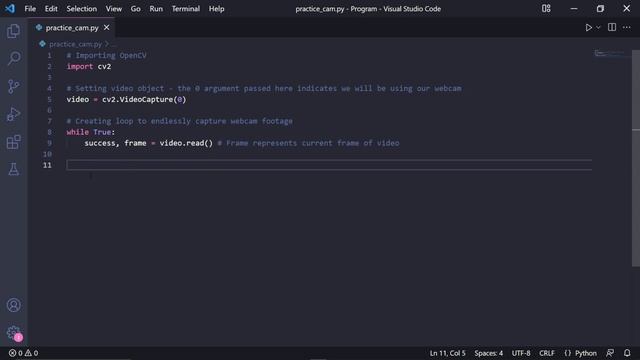The height and width of the screenshot is (360, 640).
Task: Select the practice_cam.py editor tab
Action: (x=72, y=27)
